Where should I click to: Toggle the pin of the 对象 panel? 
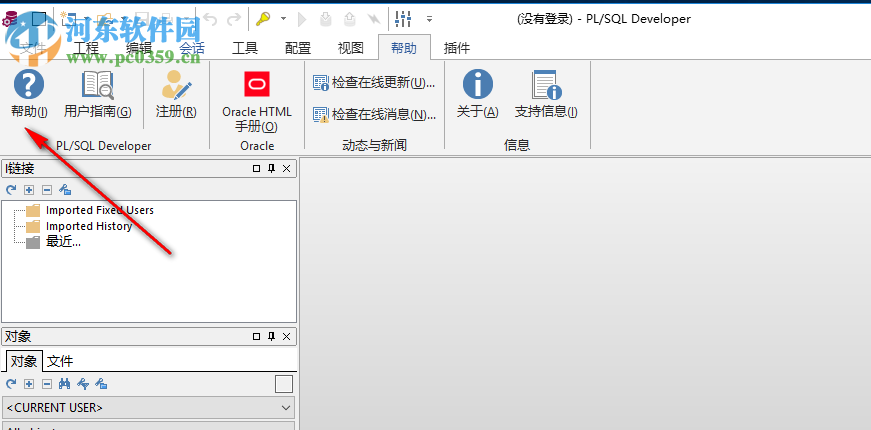click(x=272, y=336)
